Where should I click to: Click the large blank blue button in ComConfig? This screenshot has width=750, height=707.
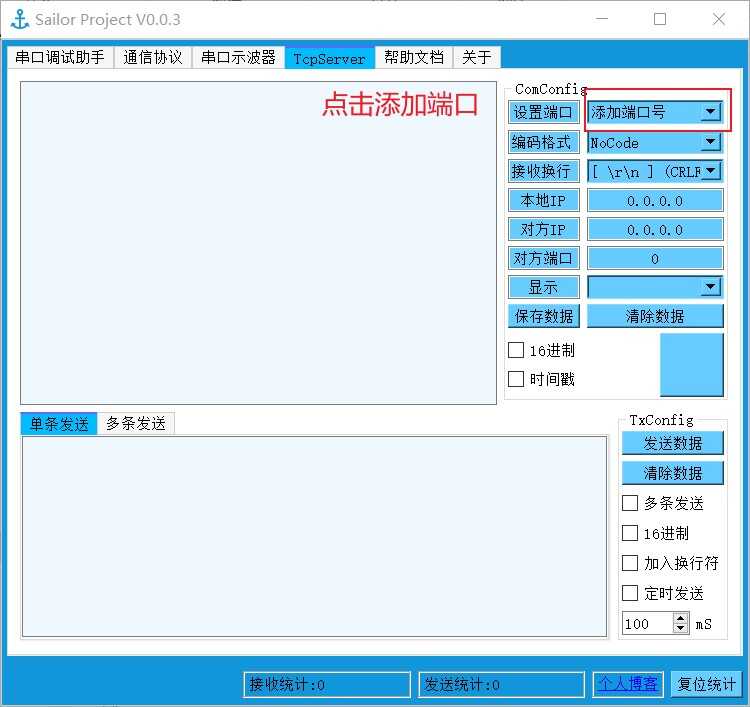(692, 365)
